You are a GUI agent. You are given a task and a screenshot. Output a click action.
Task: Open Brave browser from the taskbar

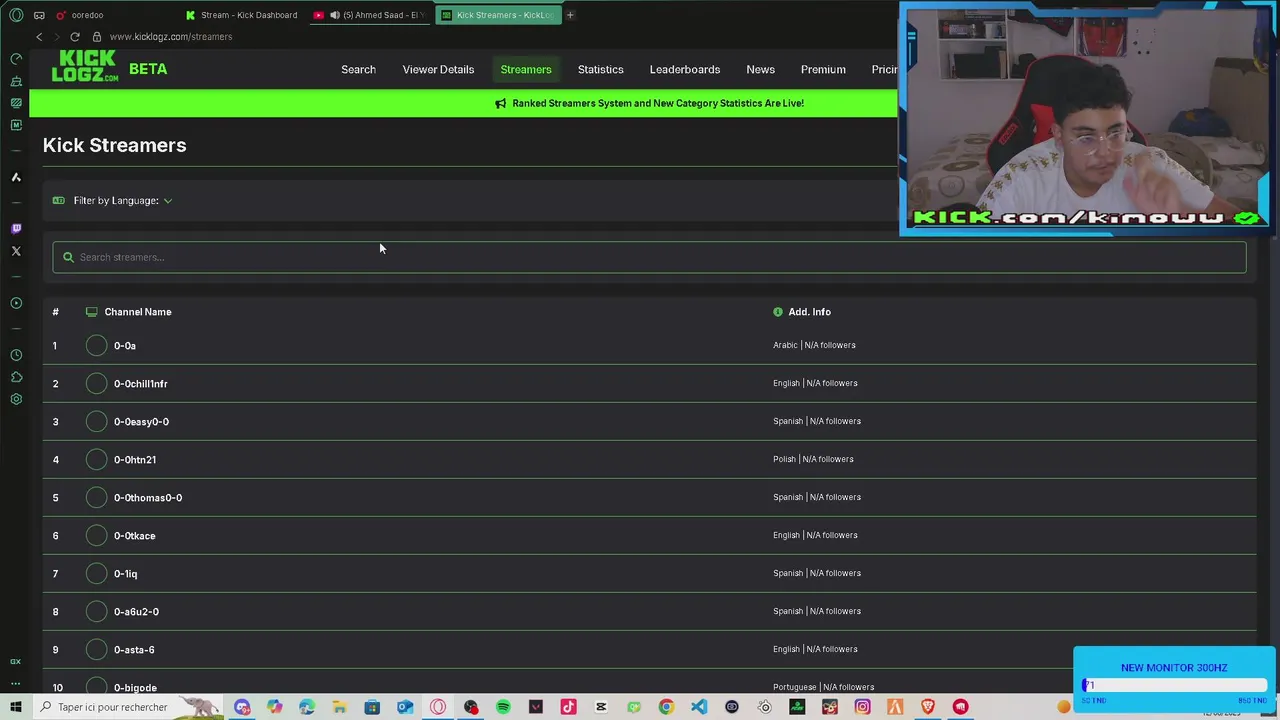(928, 707)
